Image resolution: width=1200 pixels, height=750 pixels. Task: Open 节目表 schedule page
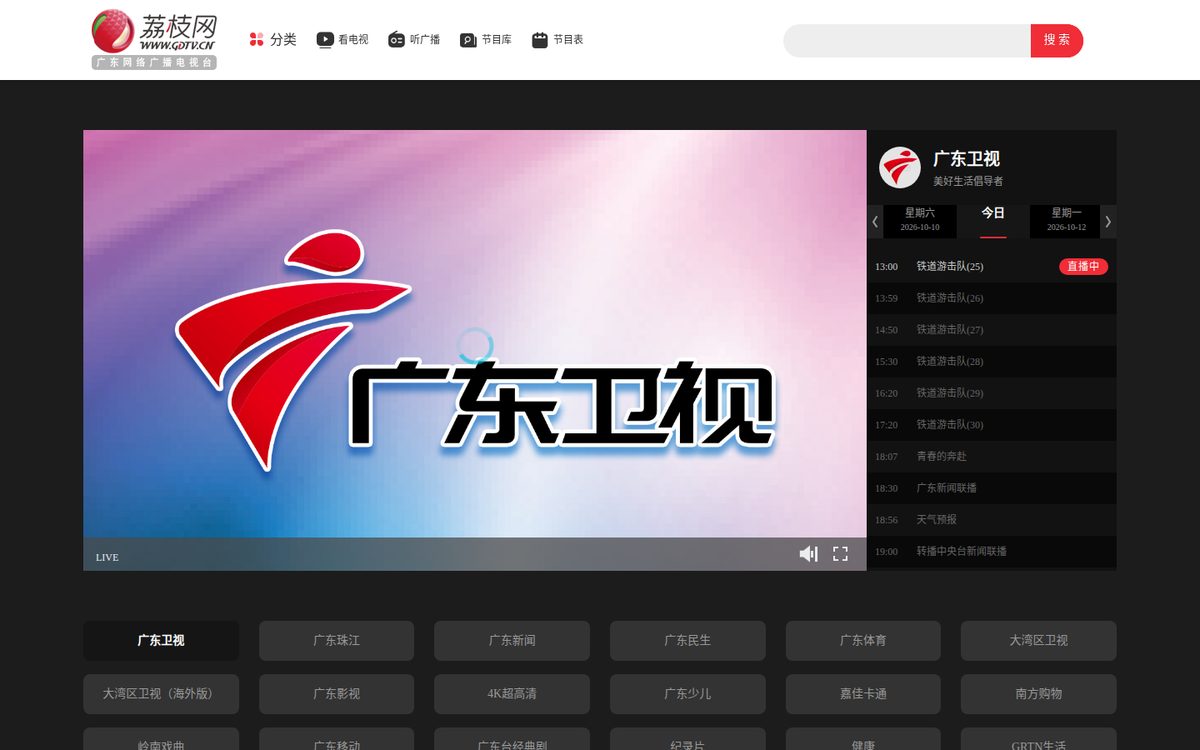click(558, 40)
